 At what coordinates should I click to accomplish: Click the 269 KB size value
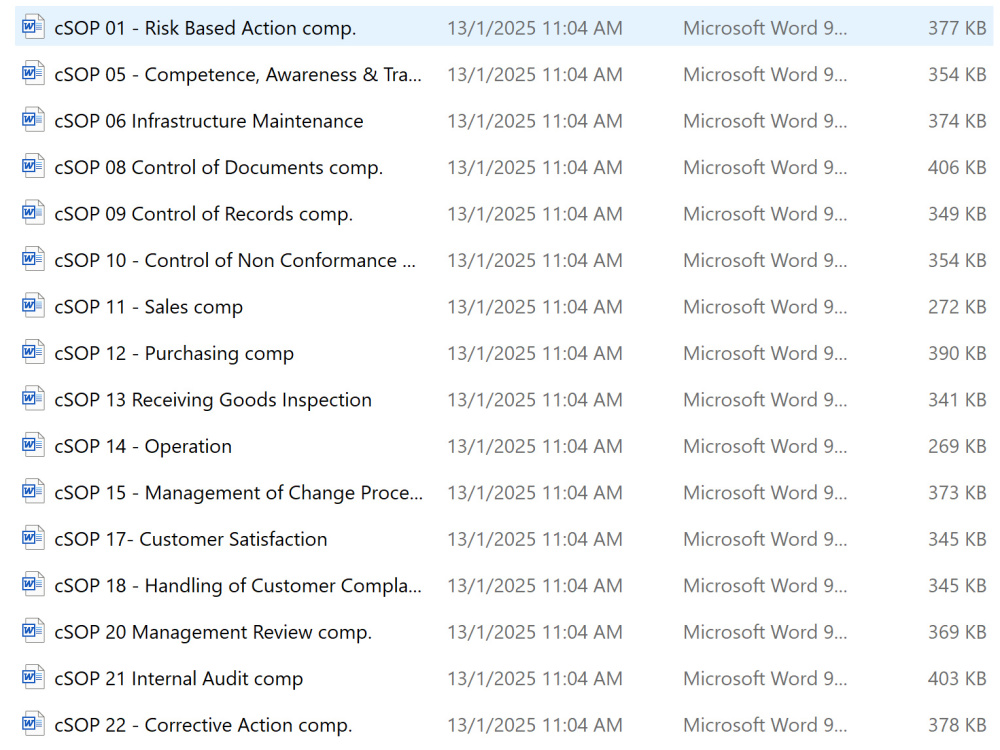click(957, 447)
